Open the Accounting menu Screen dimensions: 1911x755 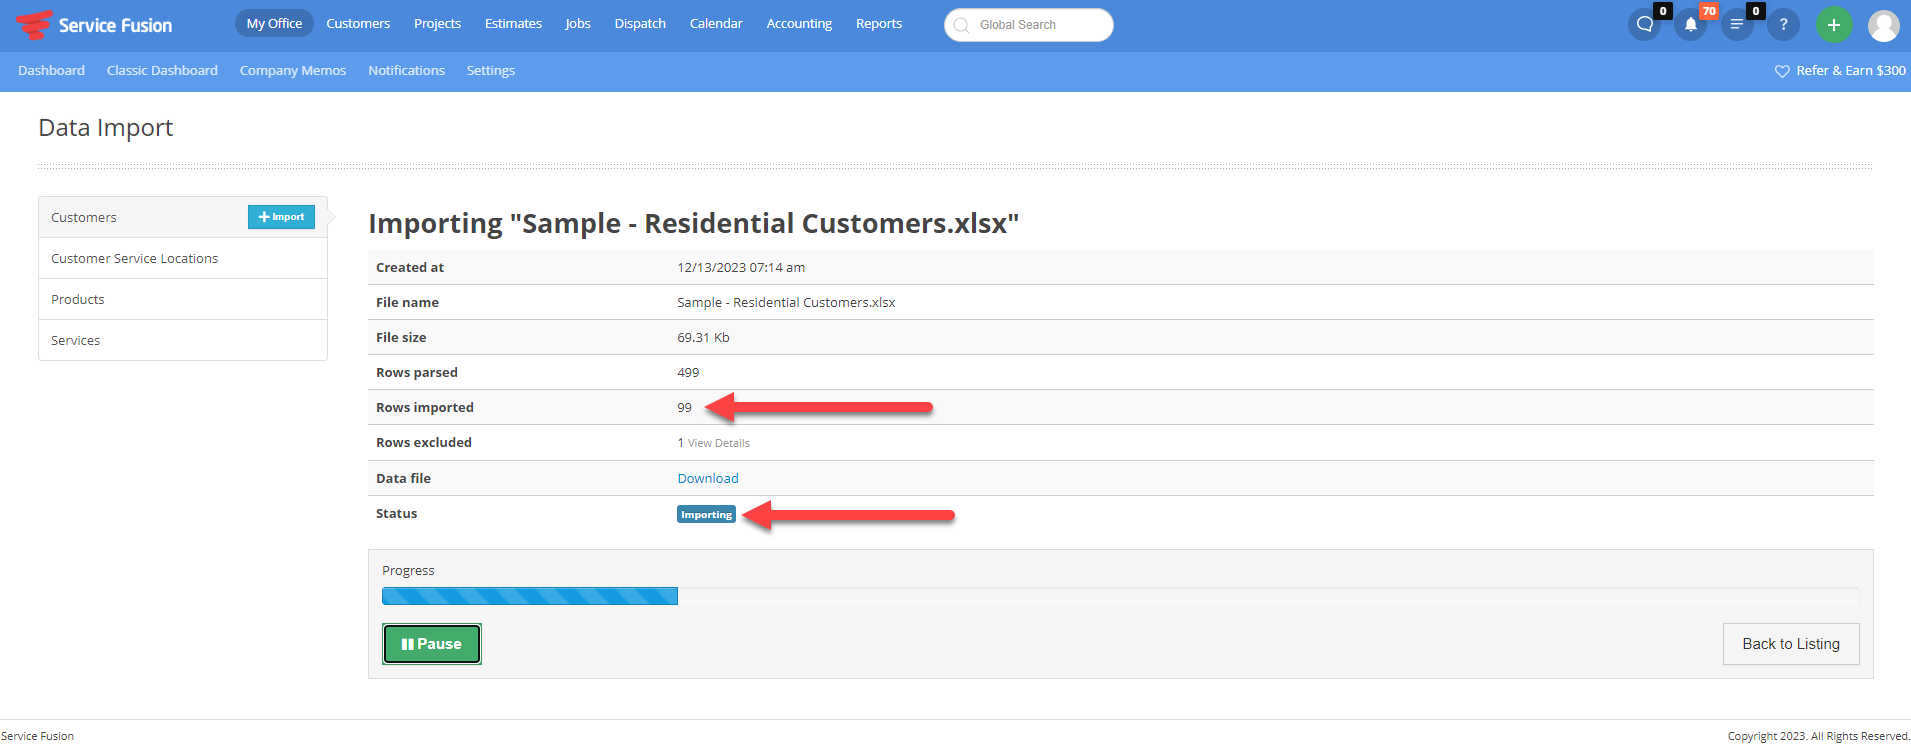coord(799,23)
